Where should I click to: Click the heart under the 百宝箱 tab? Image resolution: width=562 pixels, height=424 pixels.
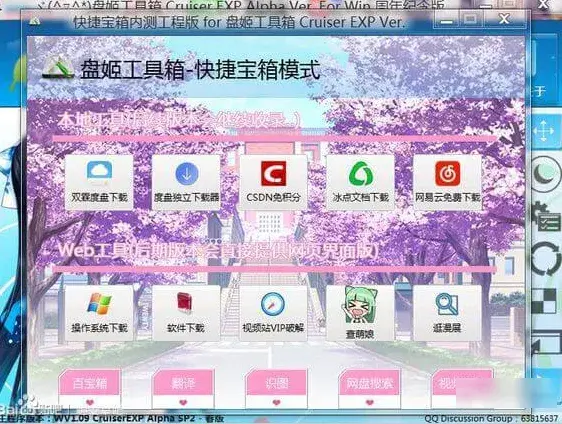point(90,402)
